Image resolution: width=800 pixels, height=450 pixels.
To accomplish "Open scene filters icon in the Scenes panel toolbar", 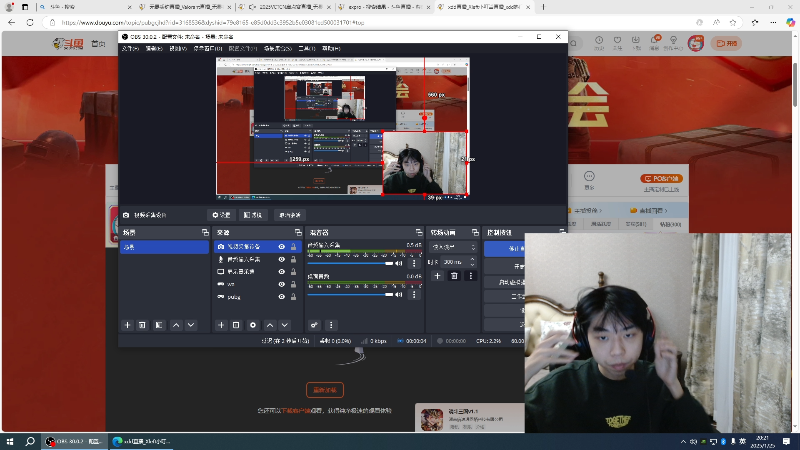I will coord(159,325).
